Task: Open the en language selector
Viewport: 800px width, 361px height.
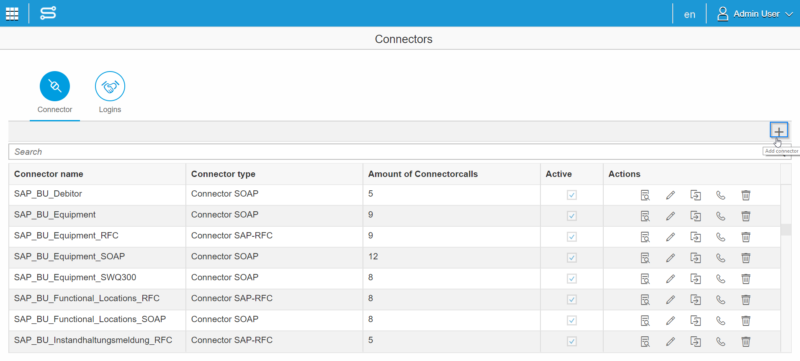Action: pyautogui.click(x=689, y=14)
